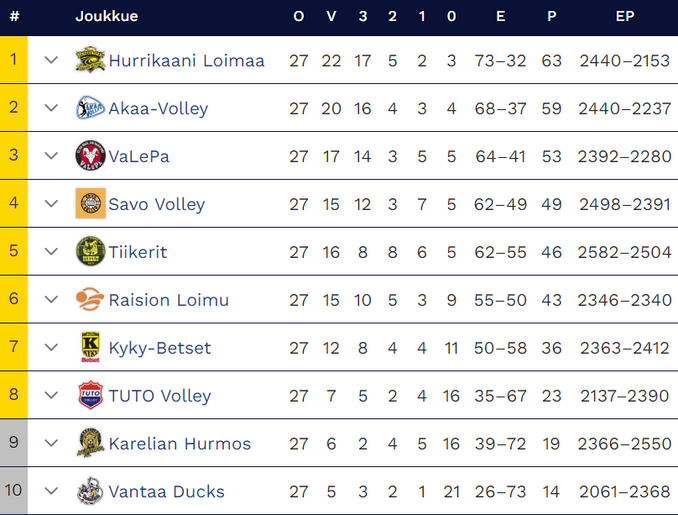
Task: Click the VaLePa team logo
Action: 90,156
